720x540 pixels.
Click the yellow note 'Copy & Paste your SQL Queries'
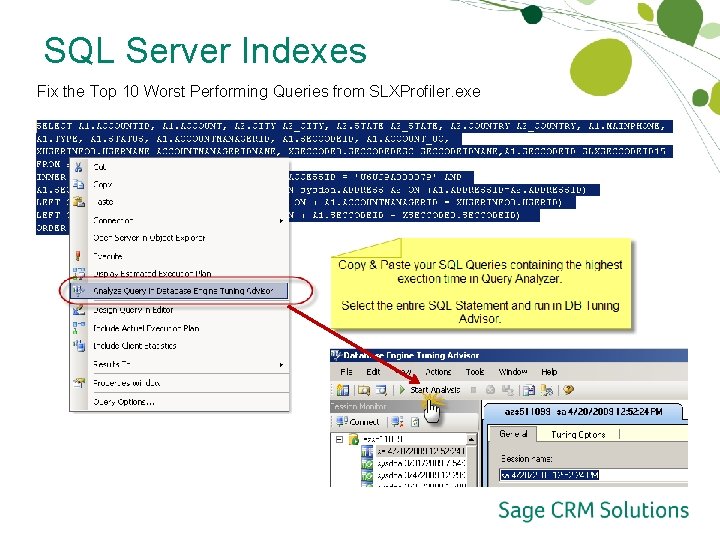tap(480, 271)
